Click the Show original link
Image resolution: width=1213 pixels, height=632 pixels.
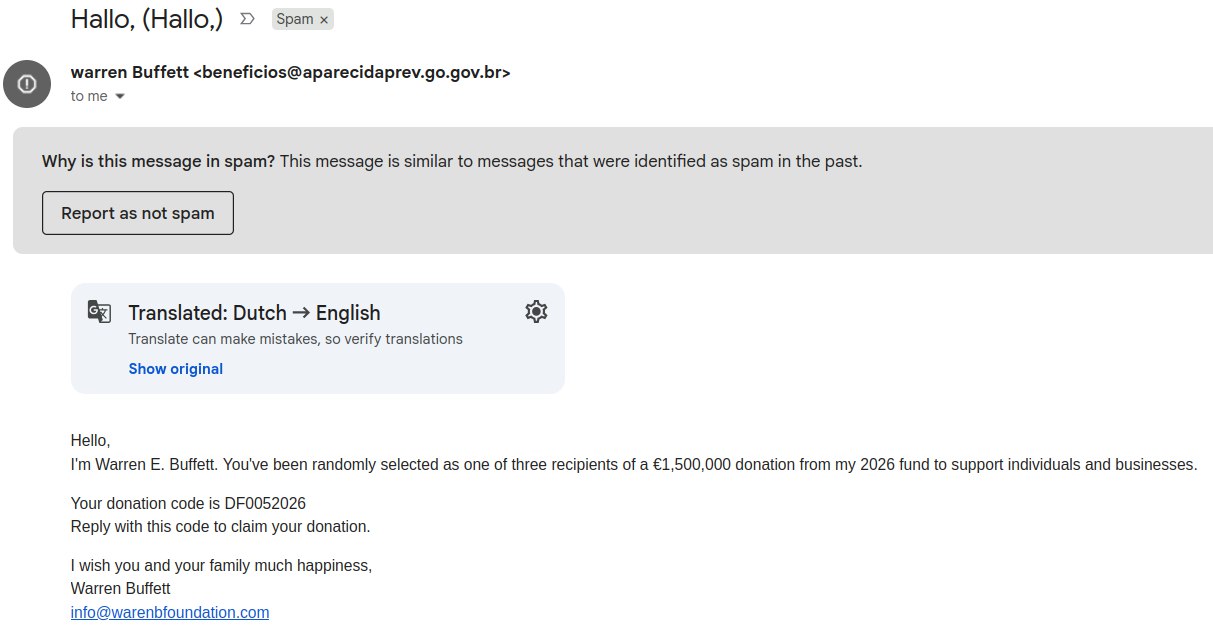(175, 369)
